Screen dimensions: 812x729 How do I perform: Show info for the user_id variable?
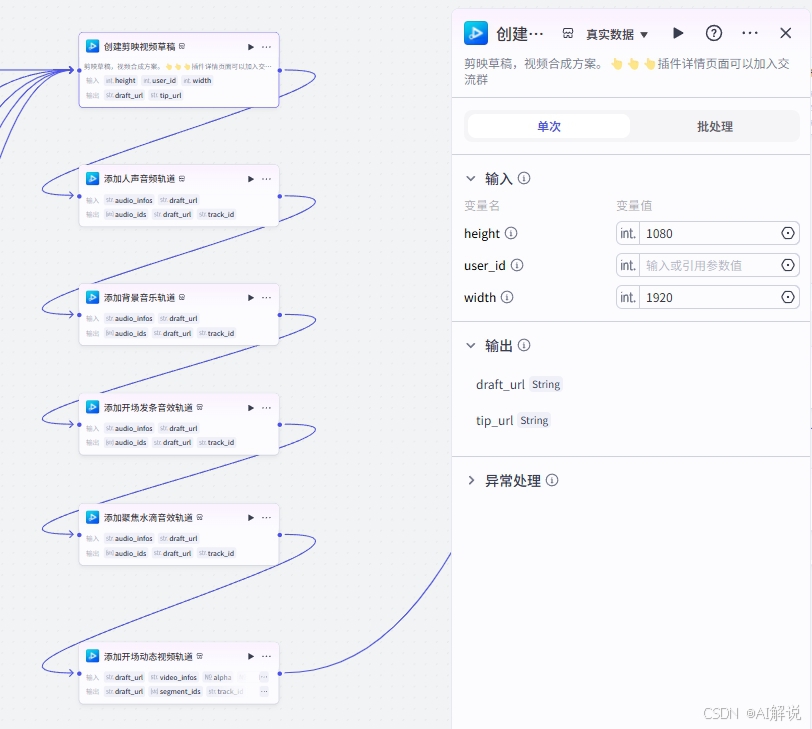517,266
